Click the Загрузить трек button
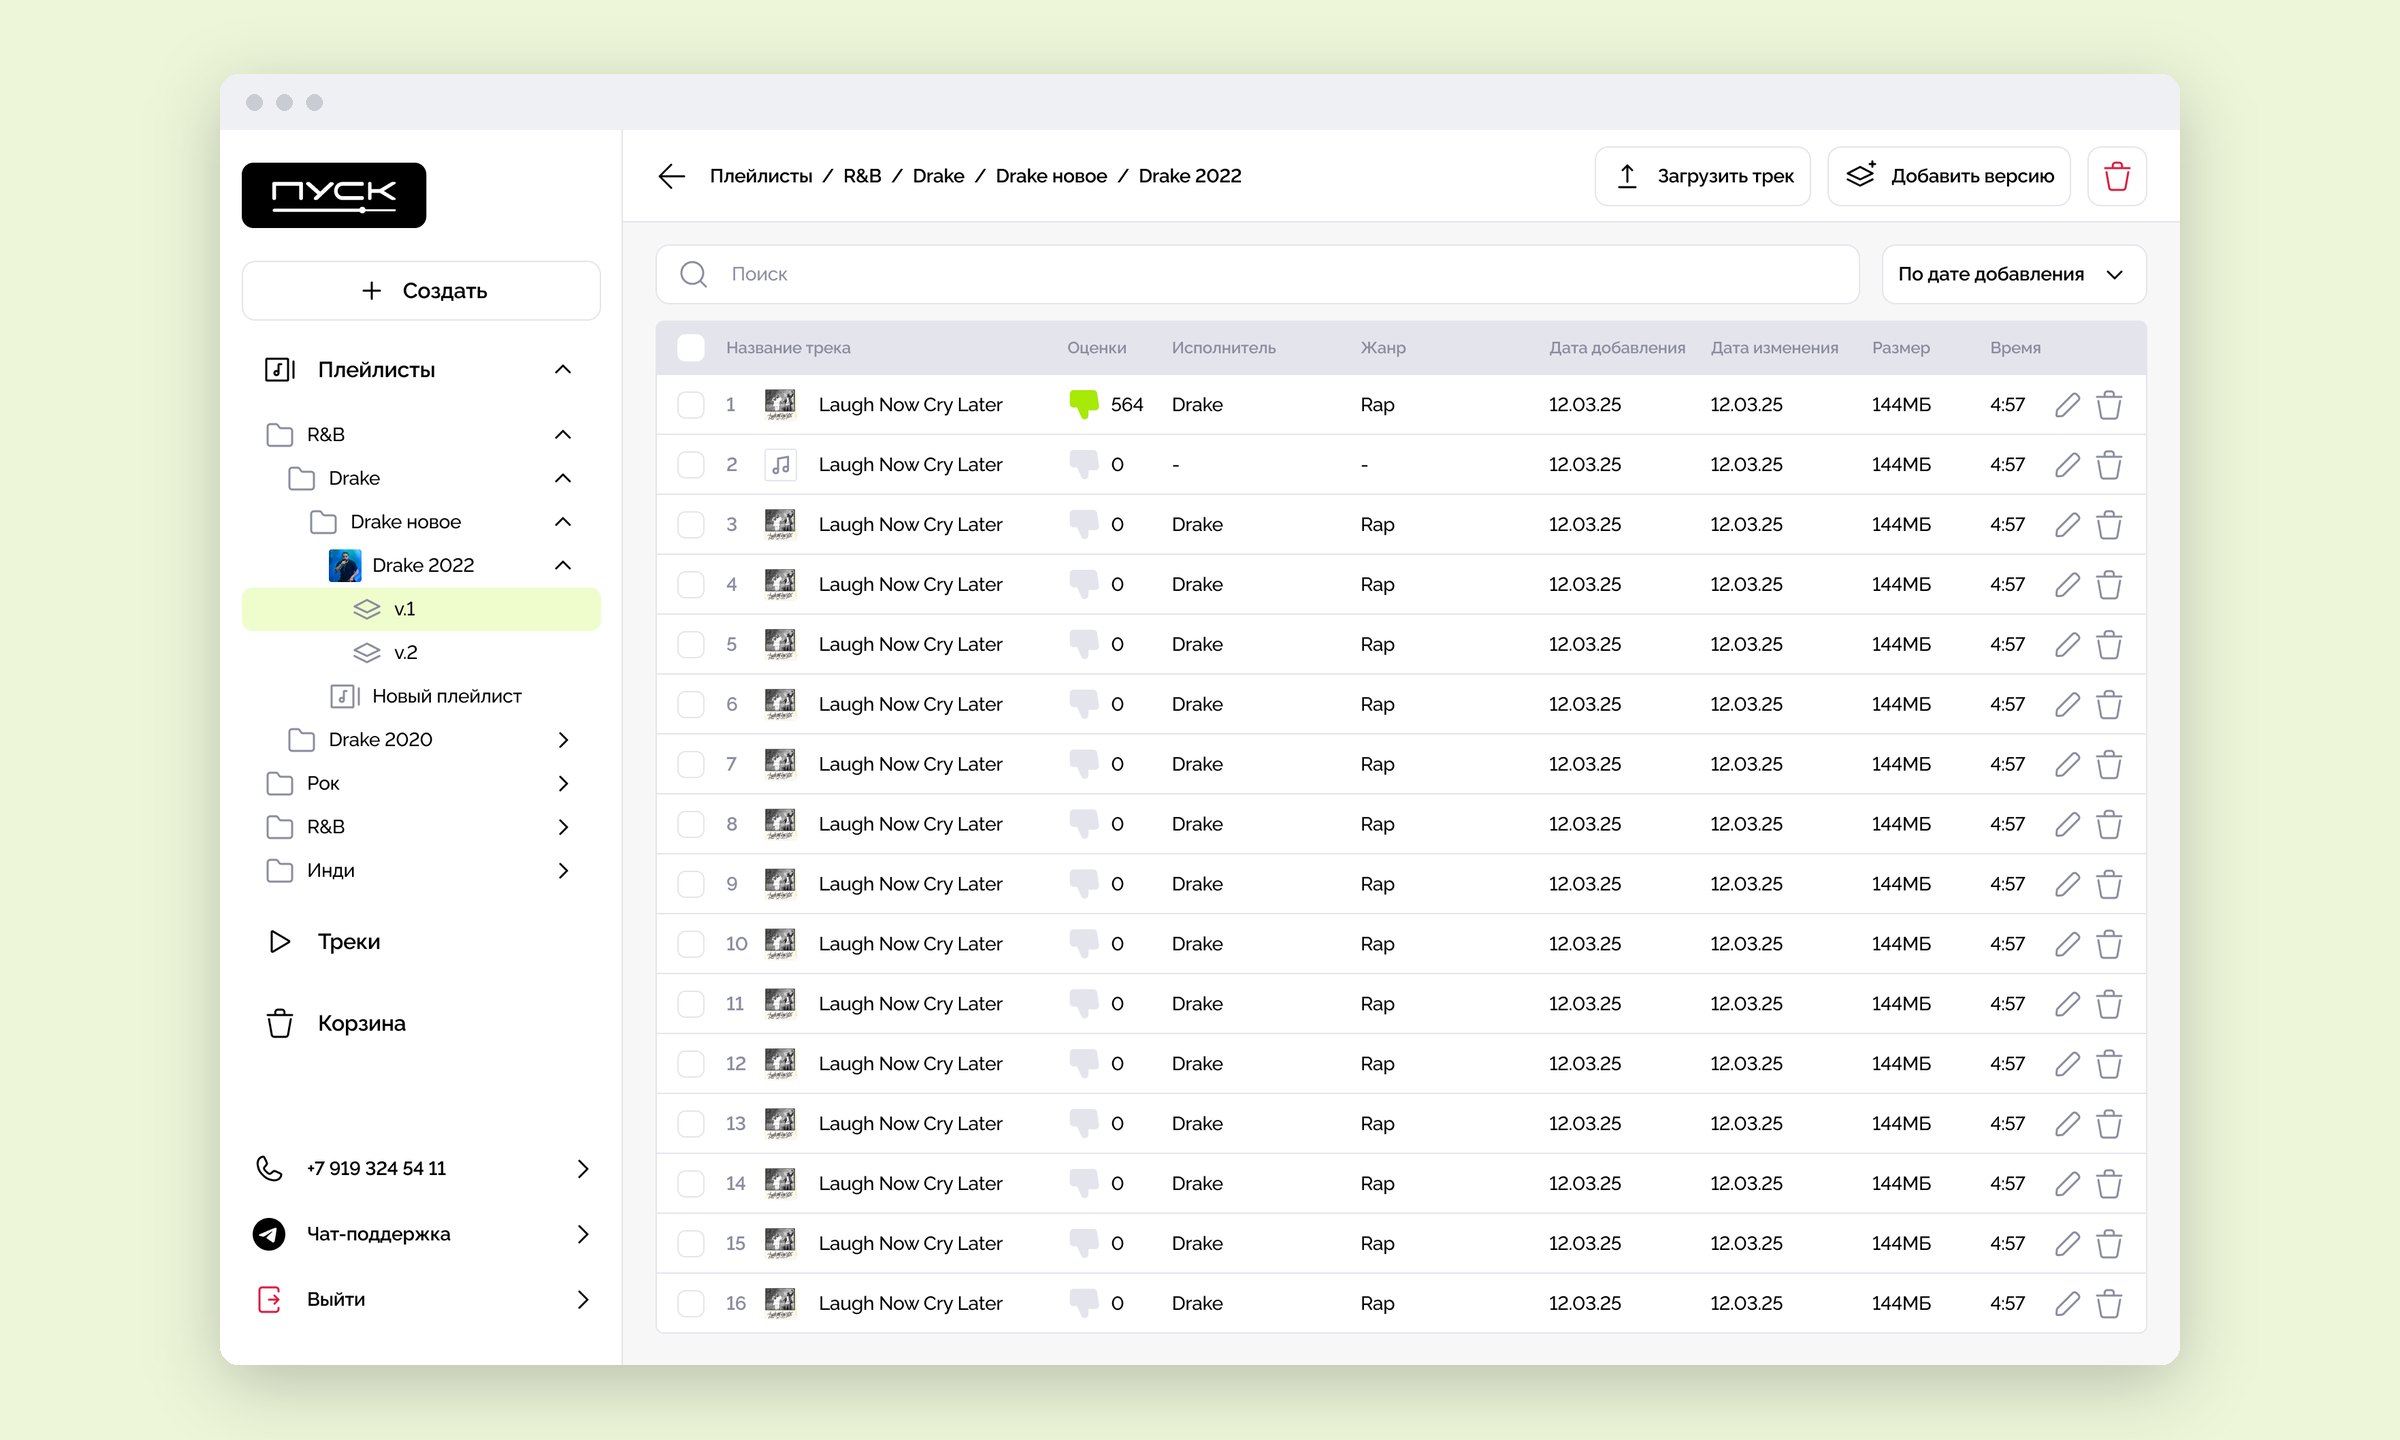Screen dimensions: 2400x1440 [x=1703, y=177]
